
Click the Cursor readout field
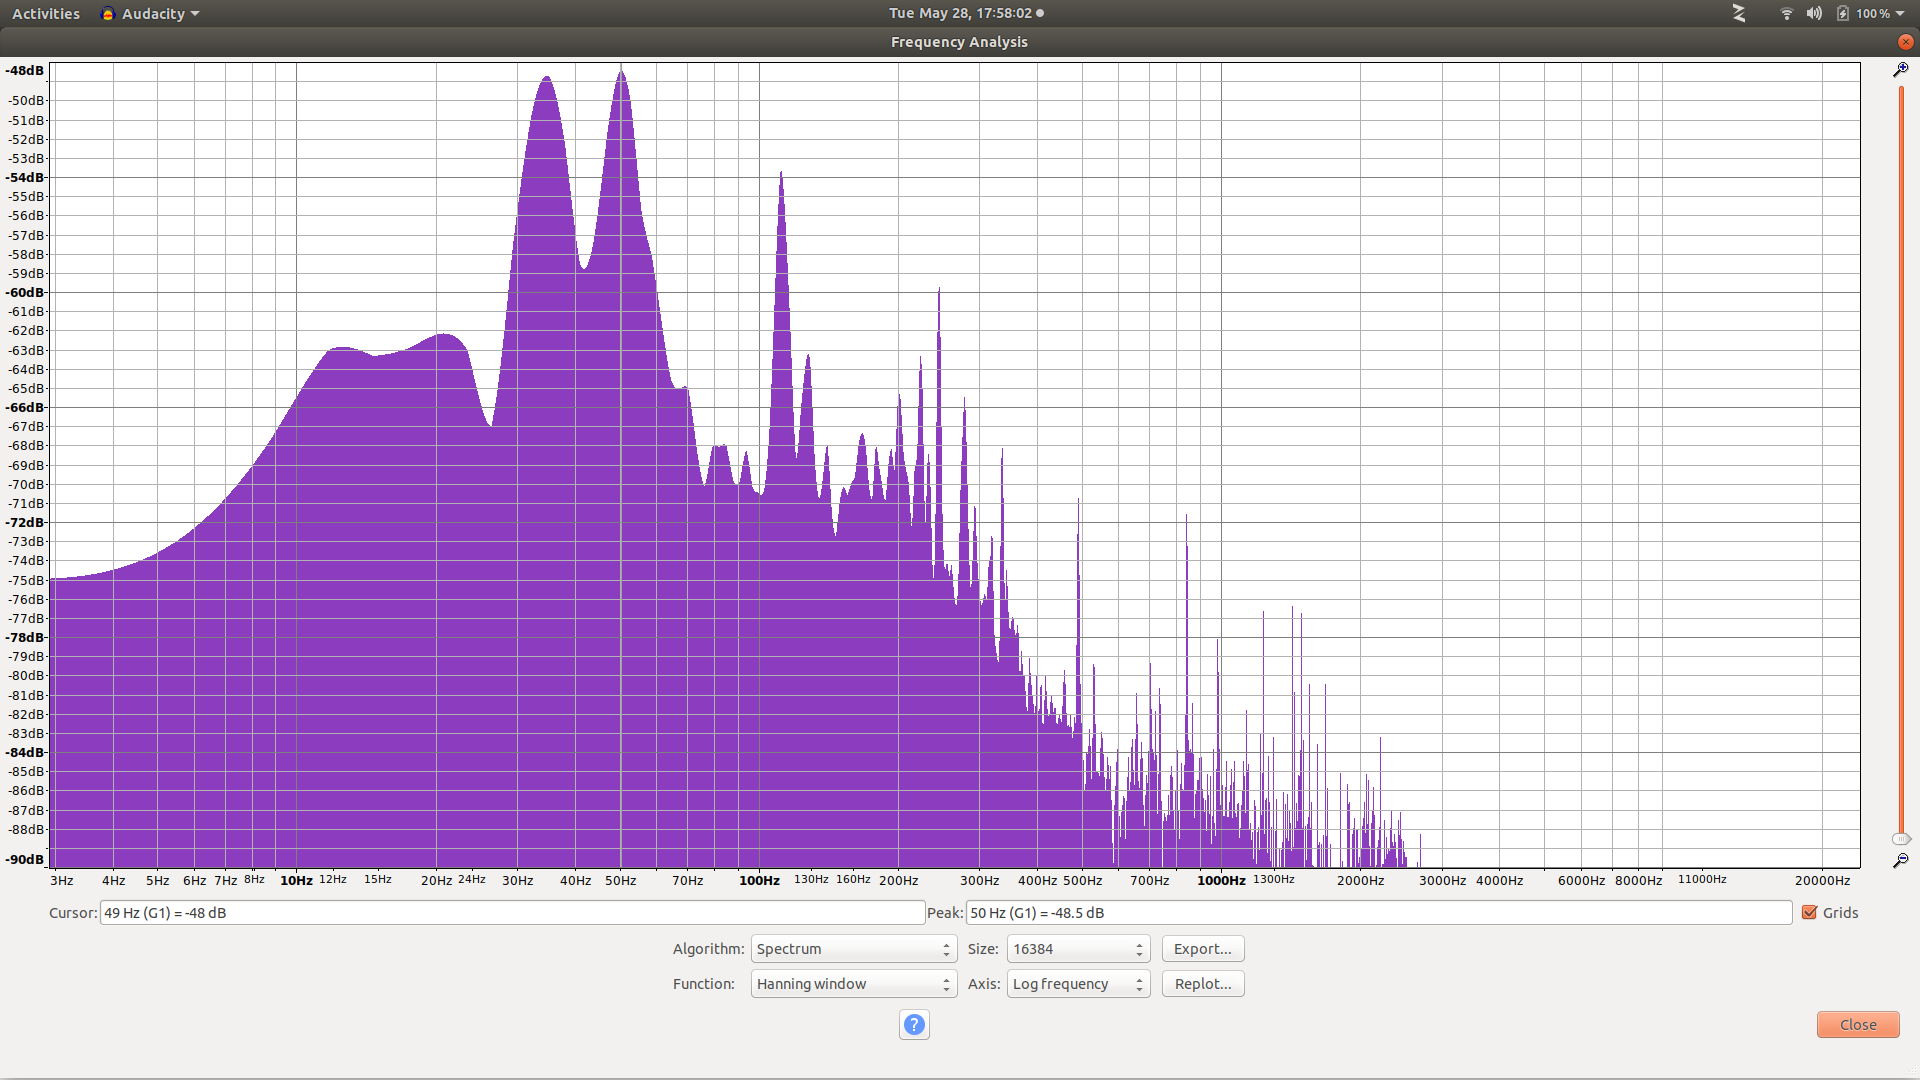pos(512,913)
